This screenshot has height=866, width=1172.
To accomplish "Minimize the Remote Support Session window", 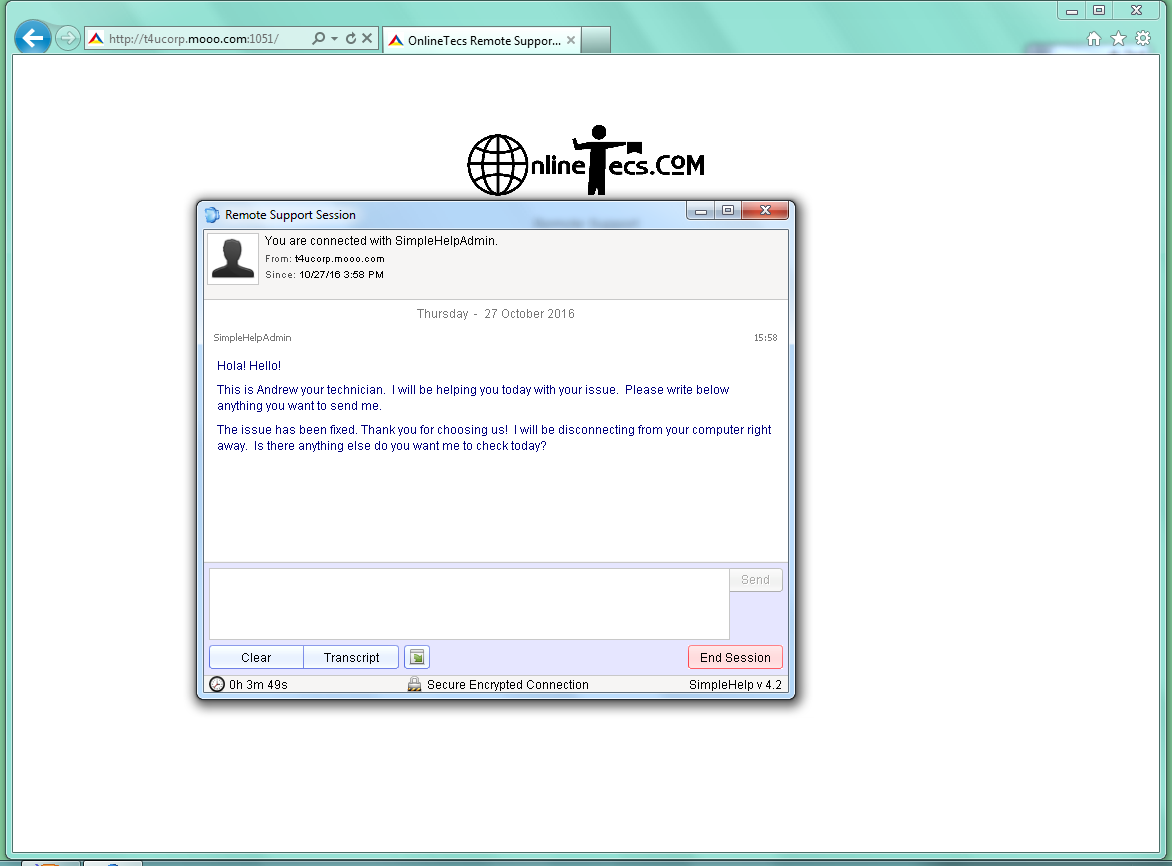I will pyautogui.click(x=700, y=211).
